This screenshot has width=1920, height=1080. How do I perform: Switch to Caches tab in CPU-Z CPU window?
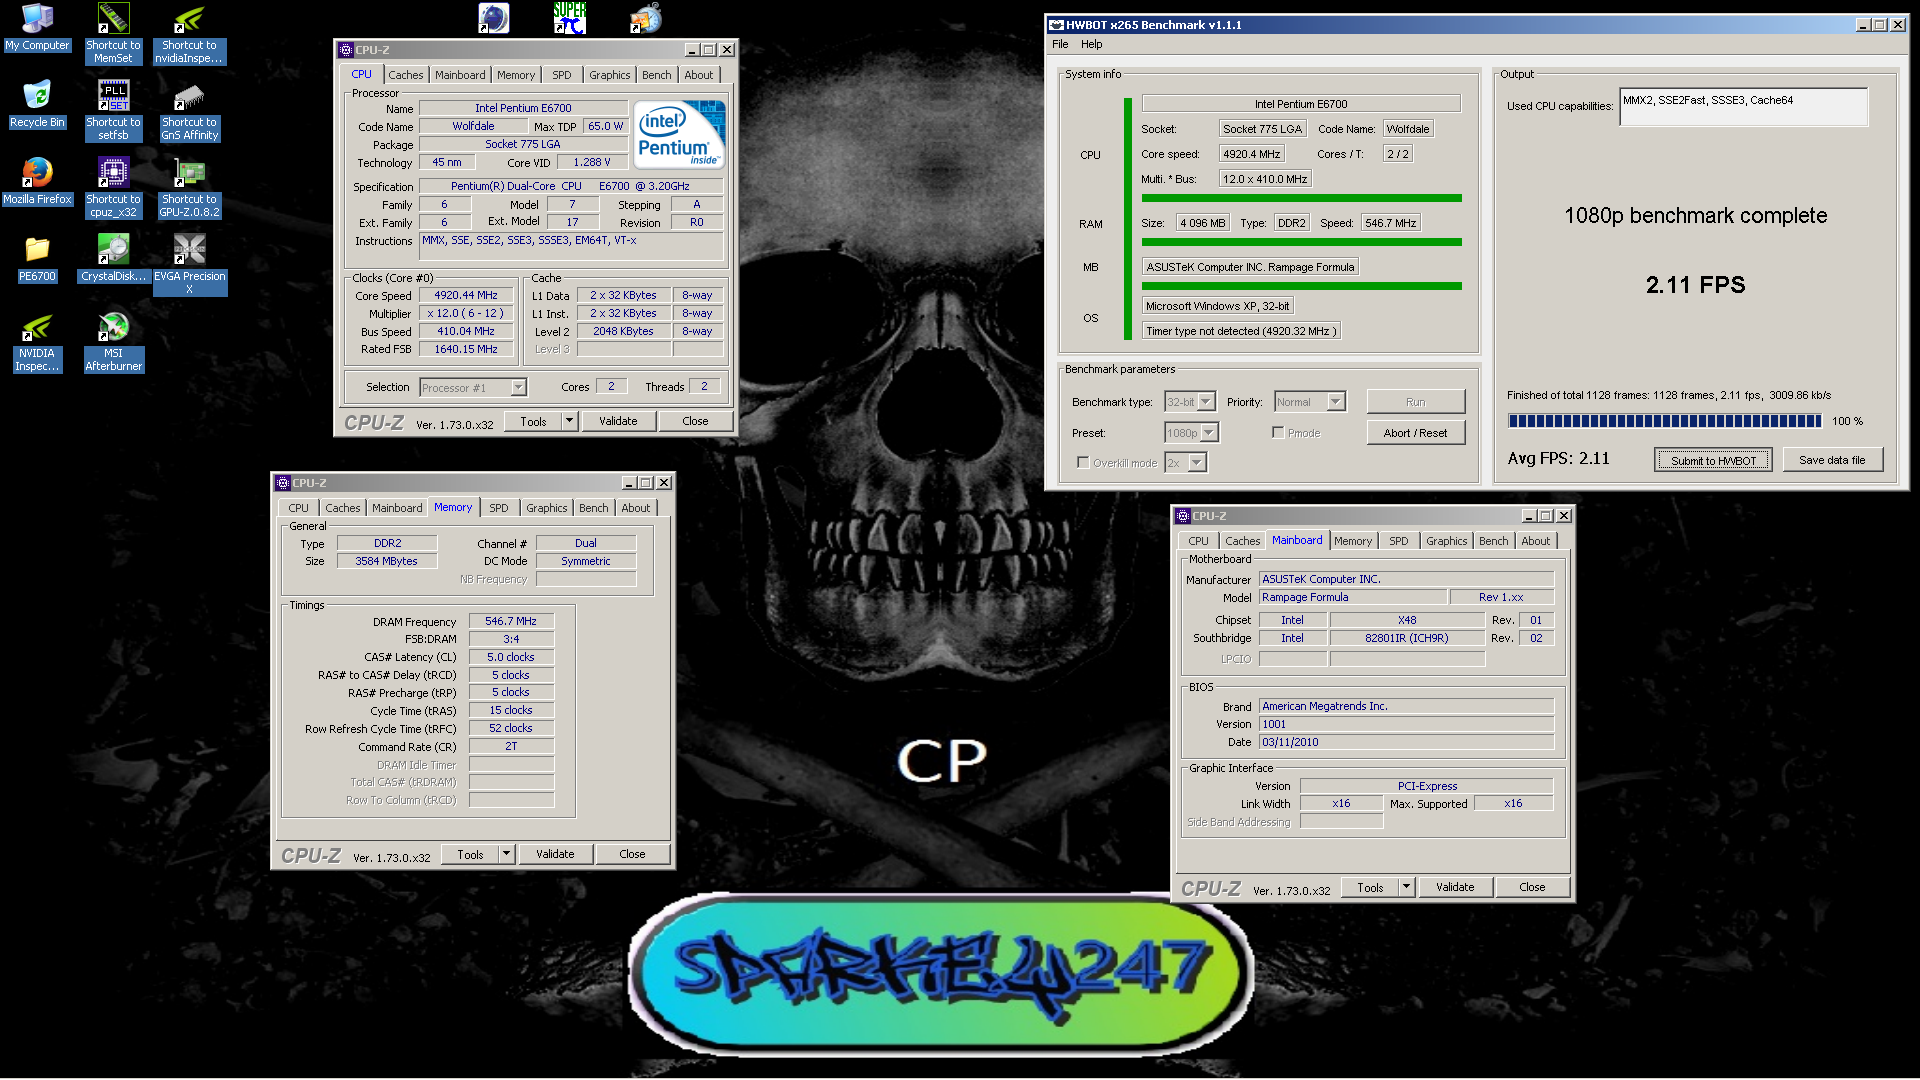[x=405, y=75]
